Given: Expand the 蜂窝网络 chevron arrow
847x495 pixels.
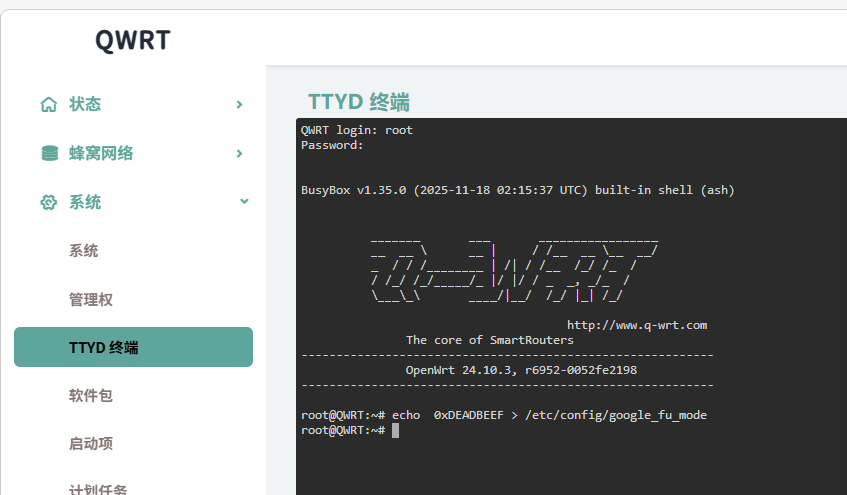Looking at the screenshot, I should 239,153.
